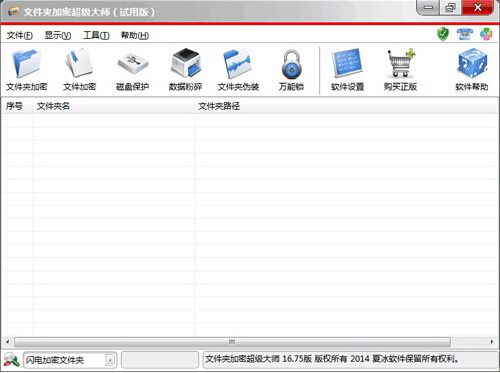Select the green shield icon

coord(443,34)
